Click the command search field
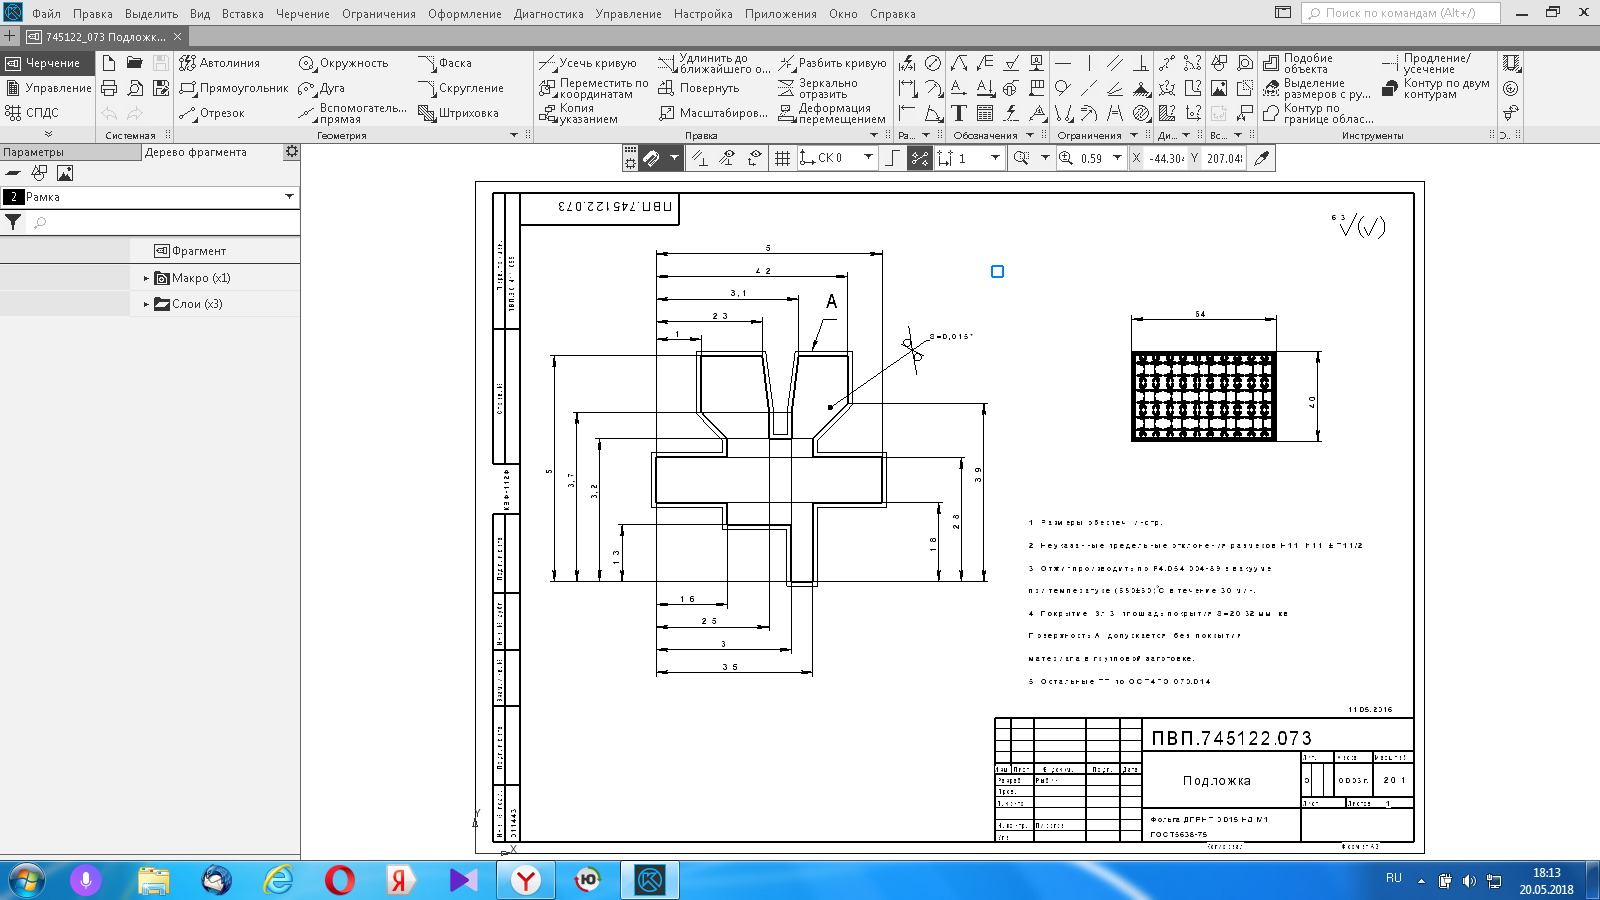 coord(1400,13)
